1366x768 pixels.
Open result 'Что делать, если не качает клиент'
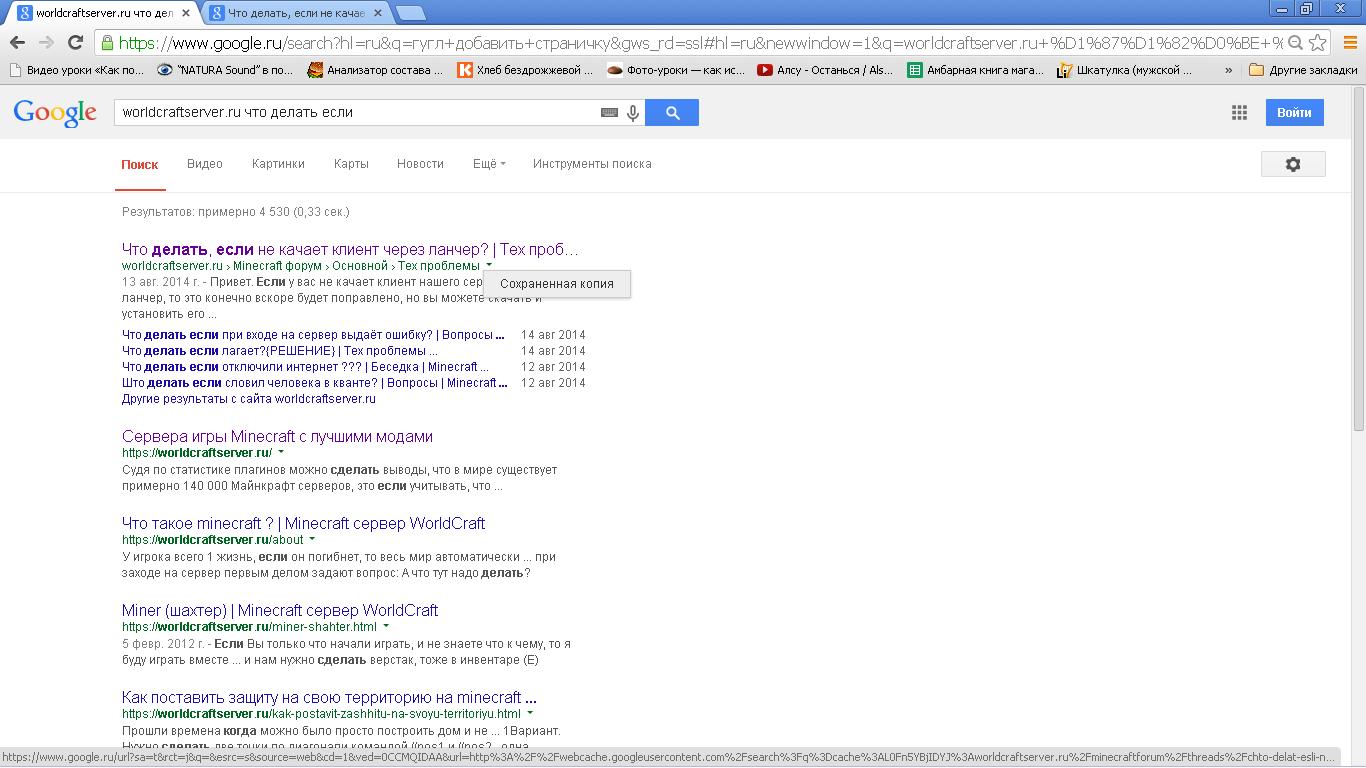[350, 249]
